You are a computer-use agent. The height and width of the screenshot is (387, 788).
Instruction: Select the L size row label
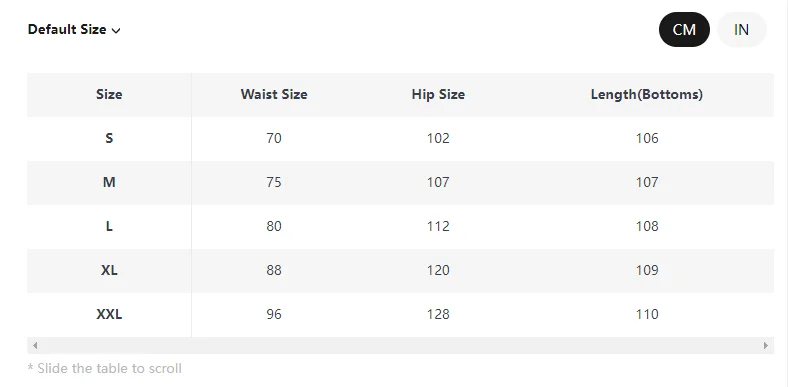click(x=109, y=226)
